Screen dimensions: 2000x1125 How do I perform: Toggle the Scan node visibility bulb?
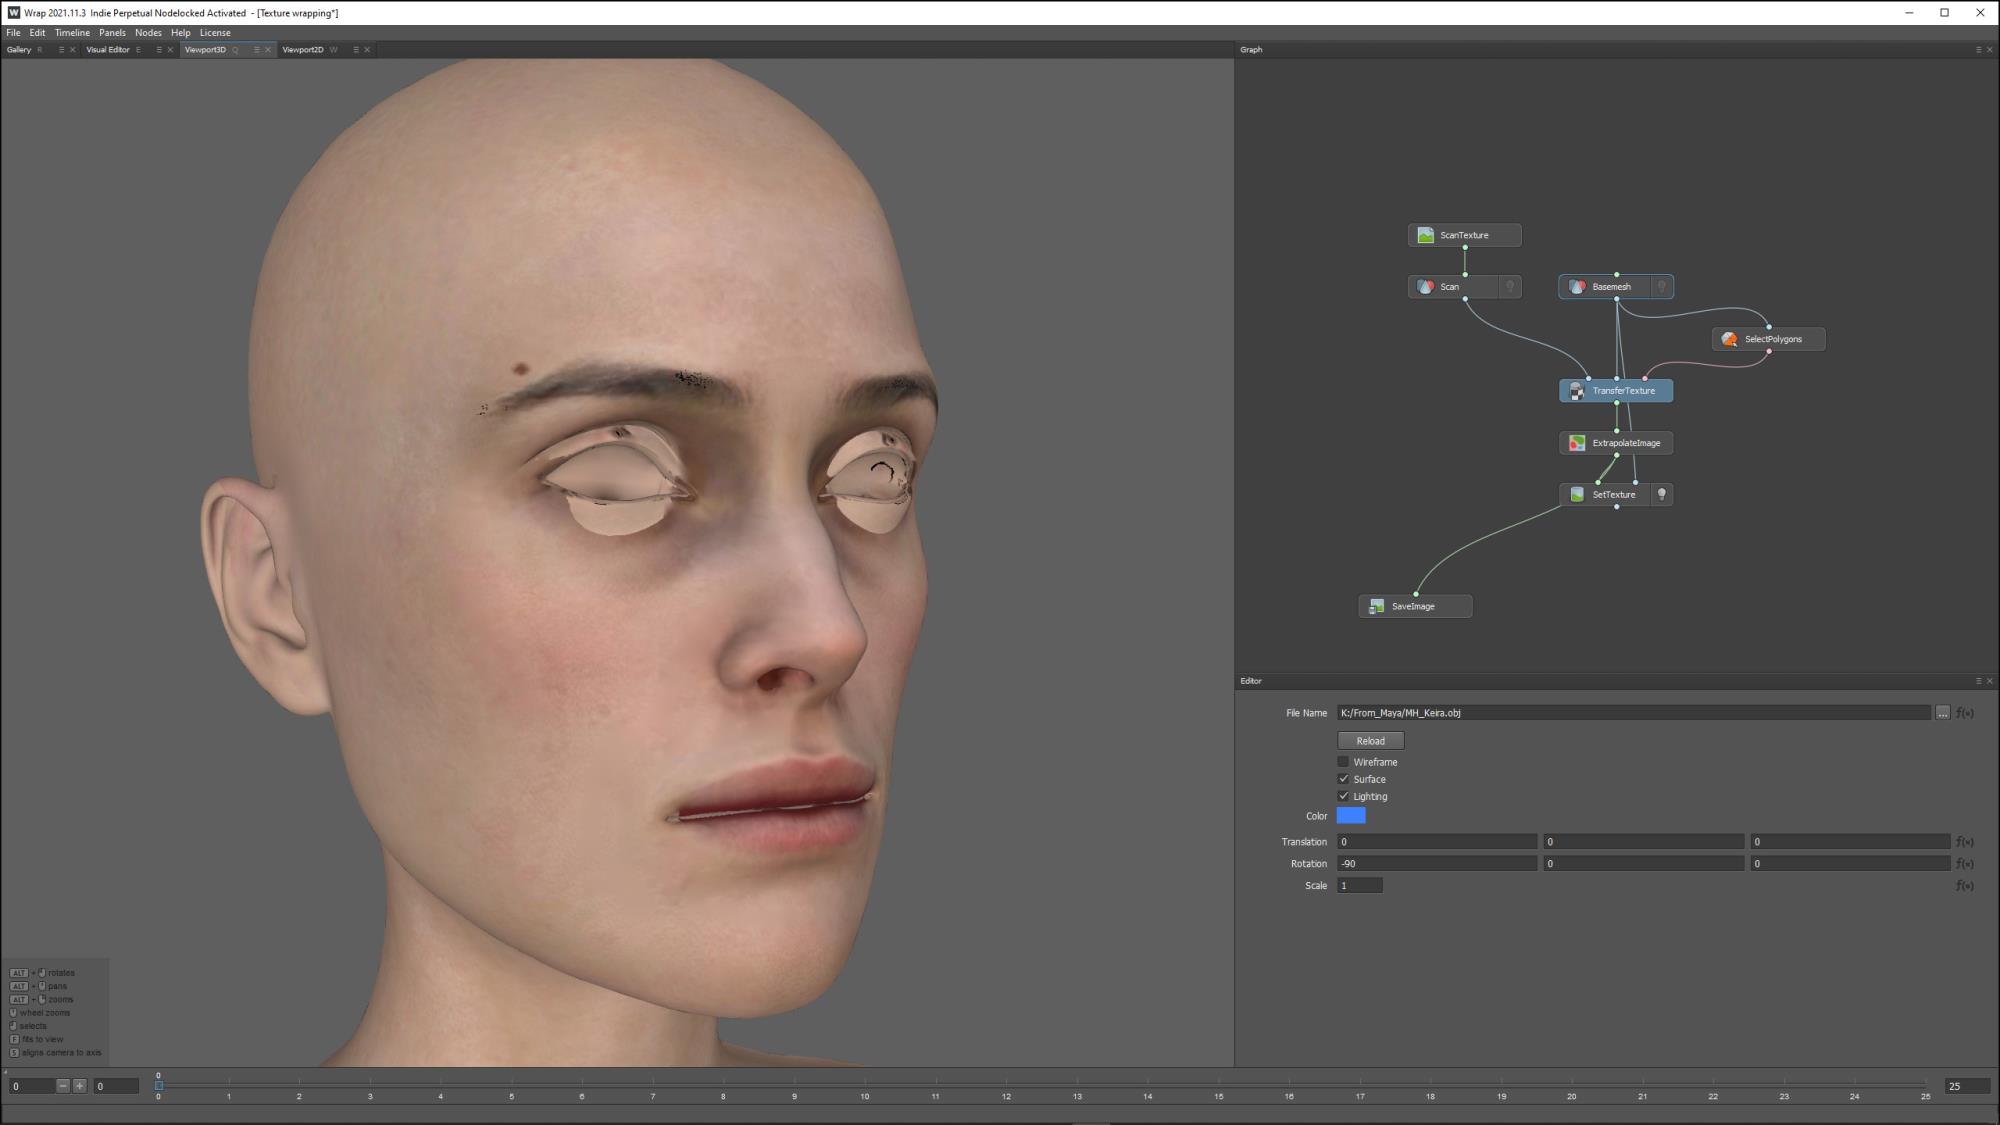1510,287
